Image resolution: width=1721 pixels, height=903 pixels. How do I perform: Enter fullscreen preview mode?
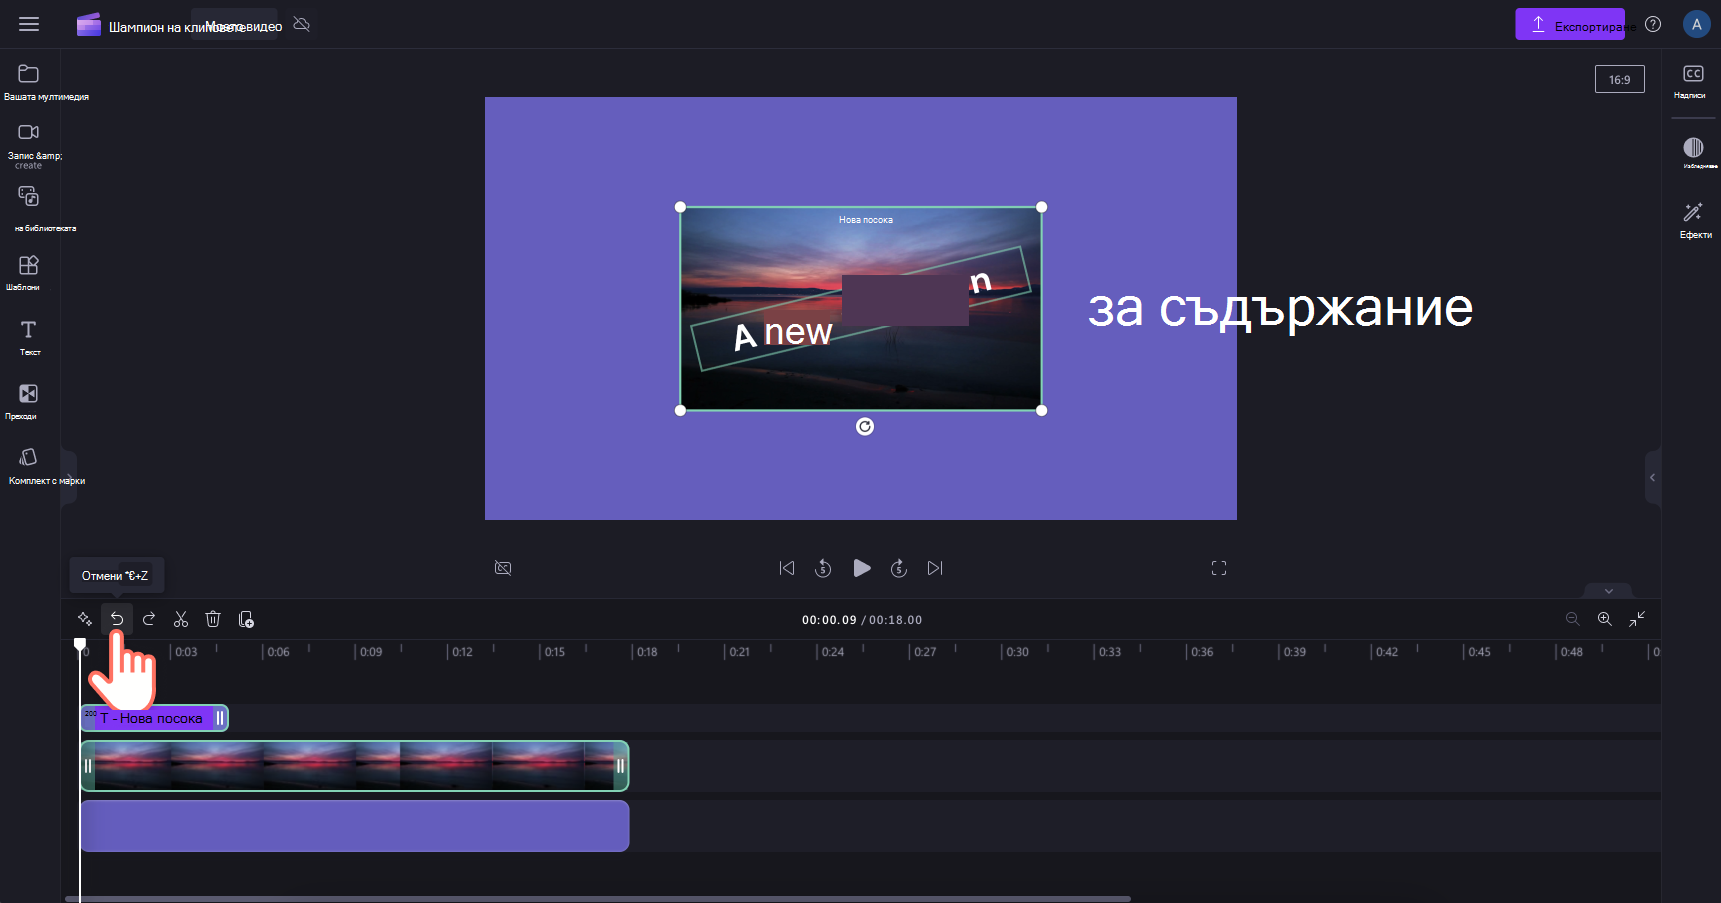pyautogui.click(x=1219, y=568)
